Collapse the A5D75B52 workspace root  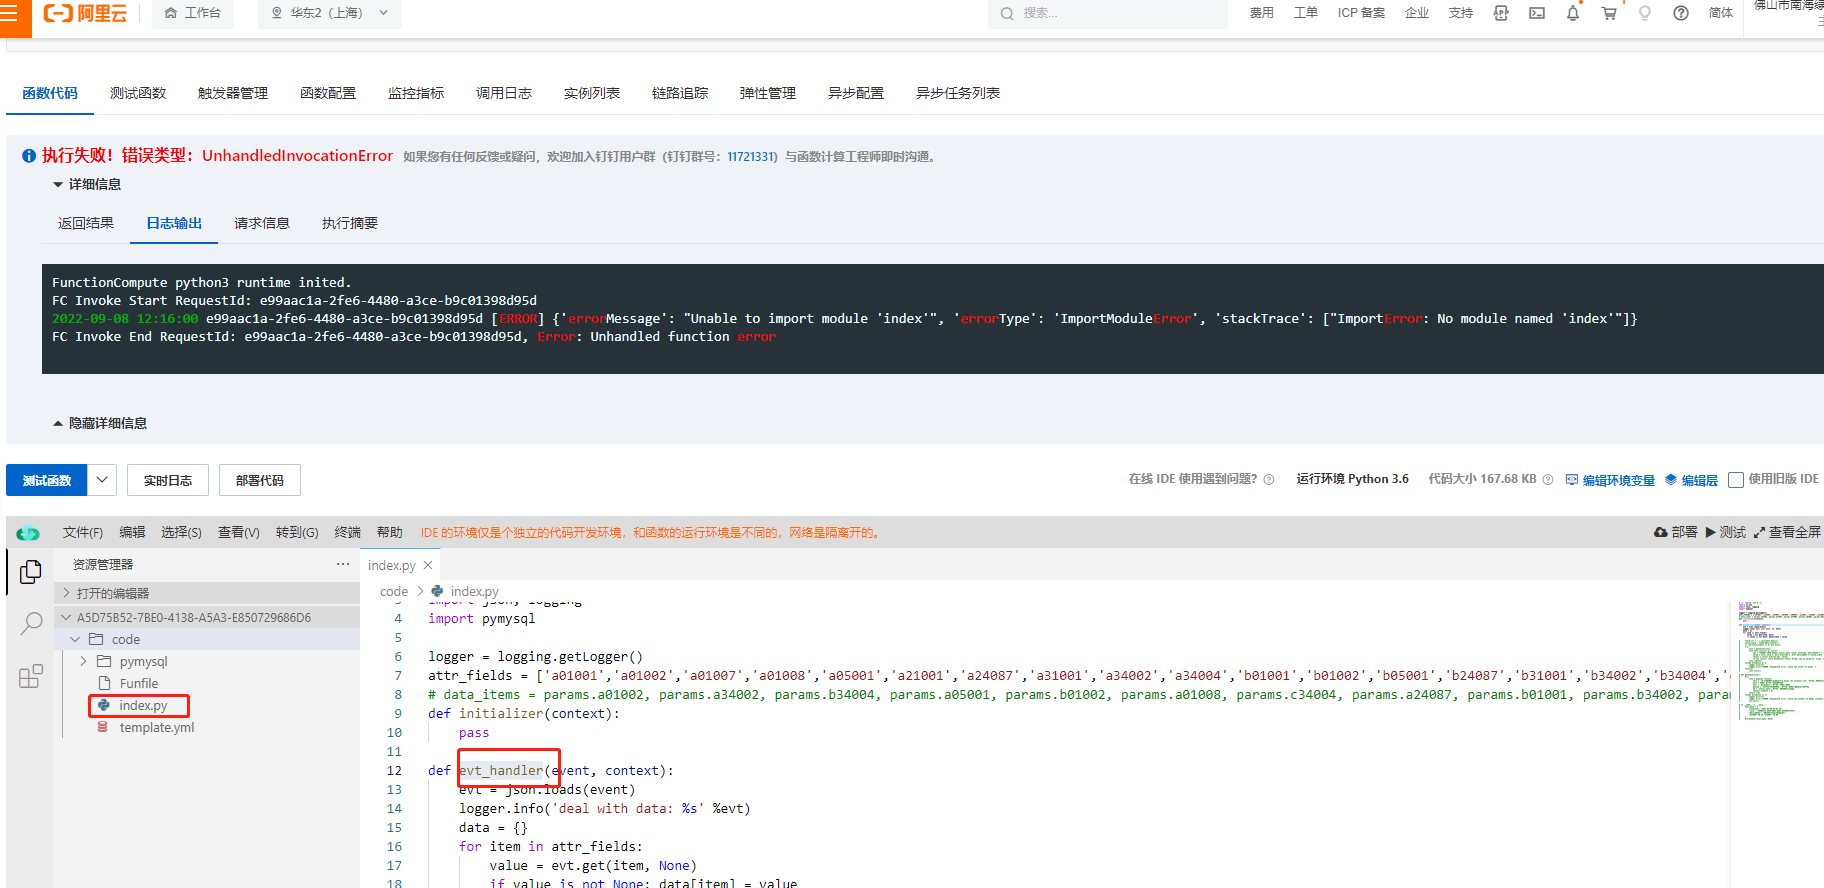click(207, 617)
